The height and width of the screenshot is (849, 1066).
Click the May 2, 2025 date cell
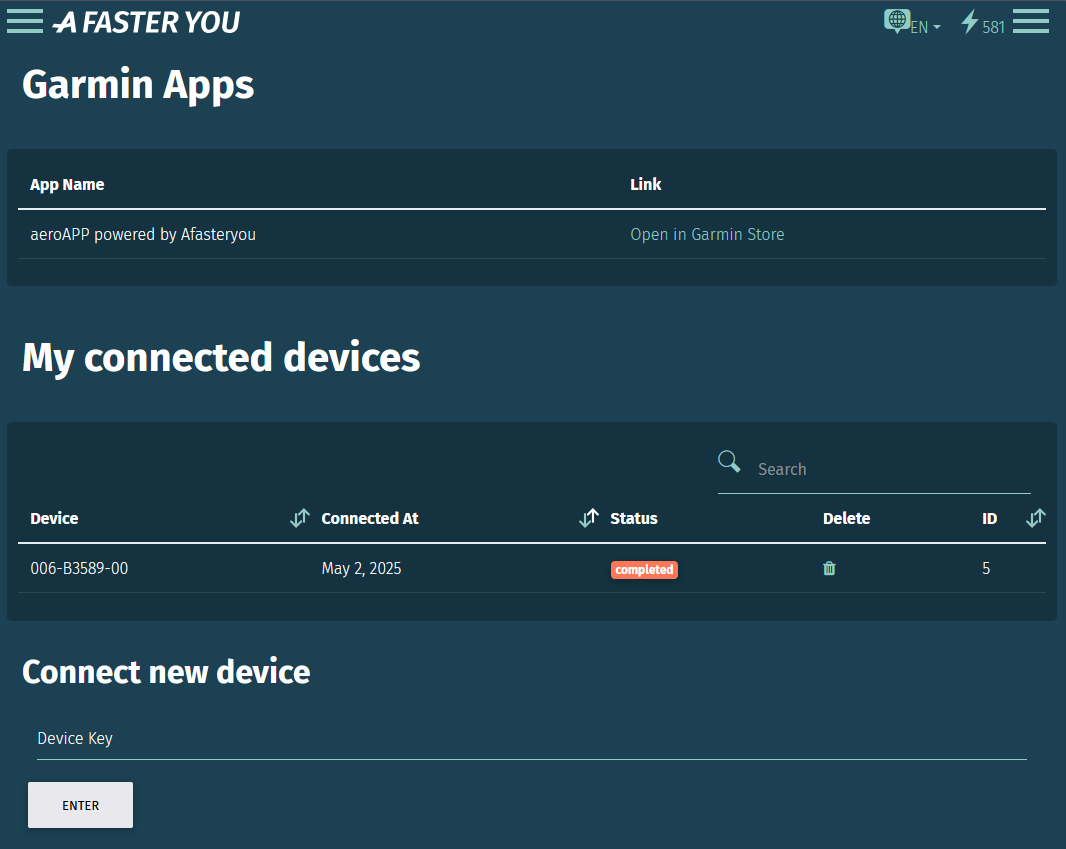362,568
